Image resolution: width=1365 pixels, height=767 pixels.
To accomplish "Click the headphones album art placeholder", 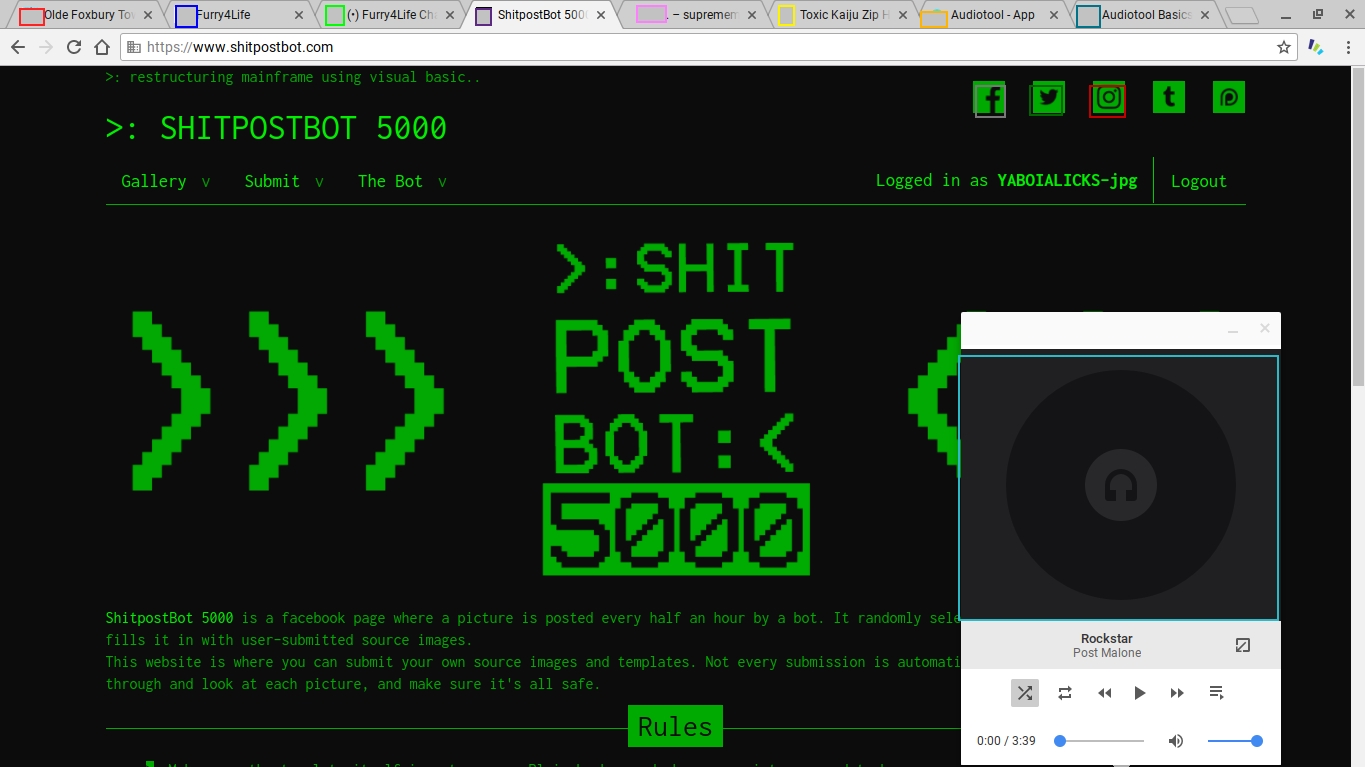I will tap(1120, 486).
